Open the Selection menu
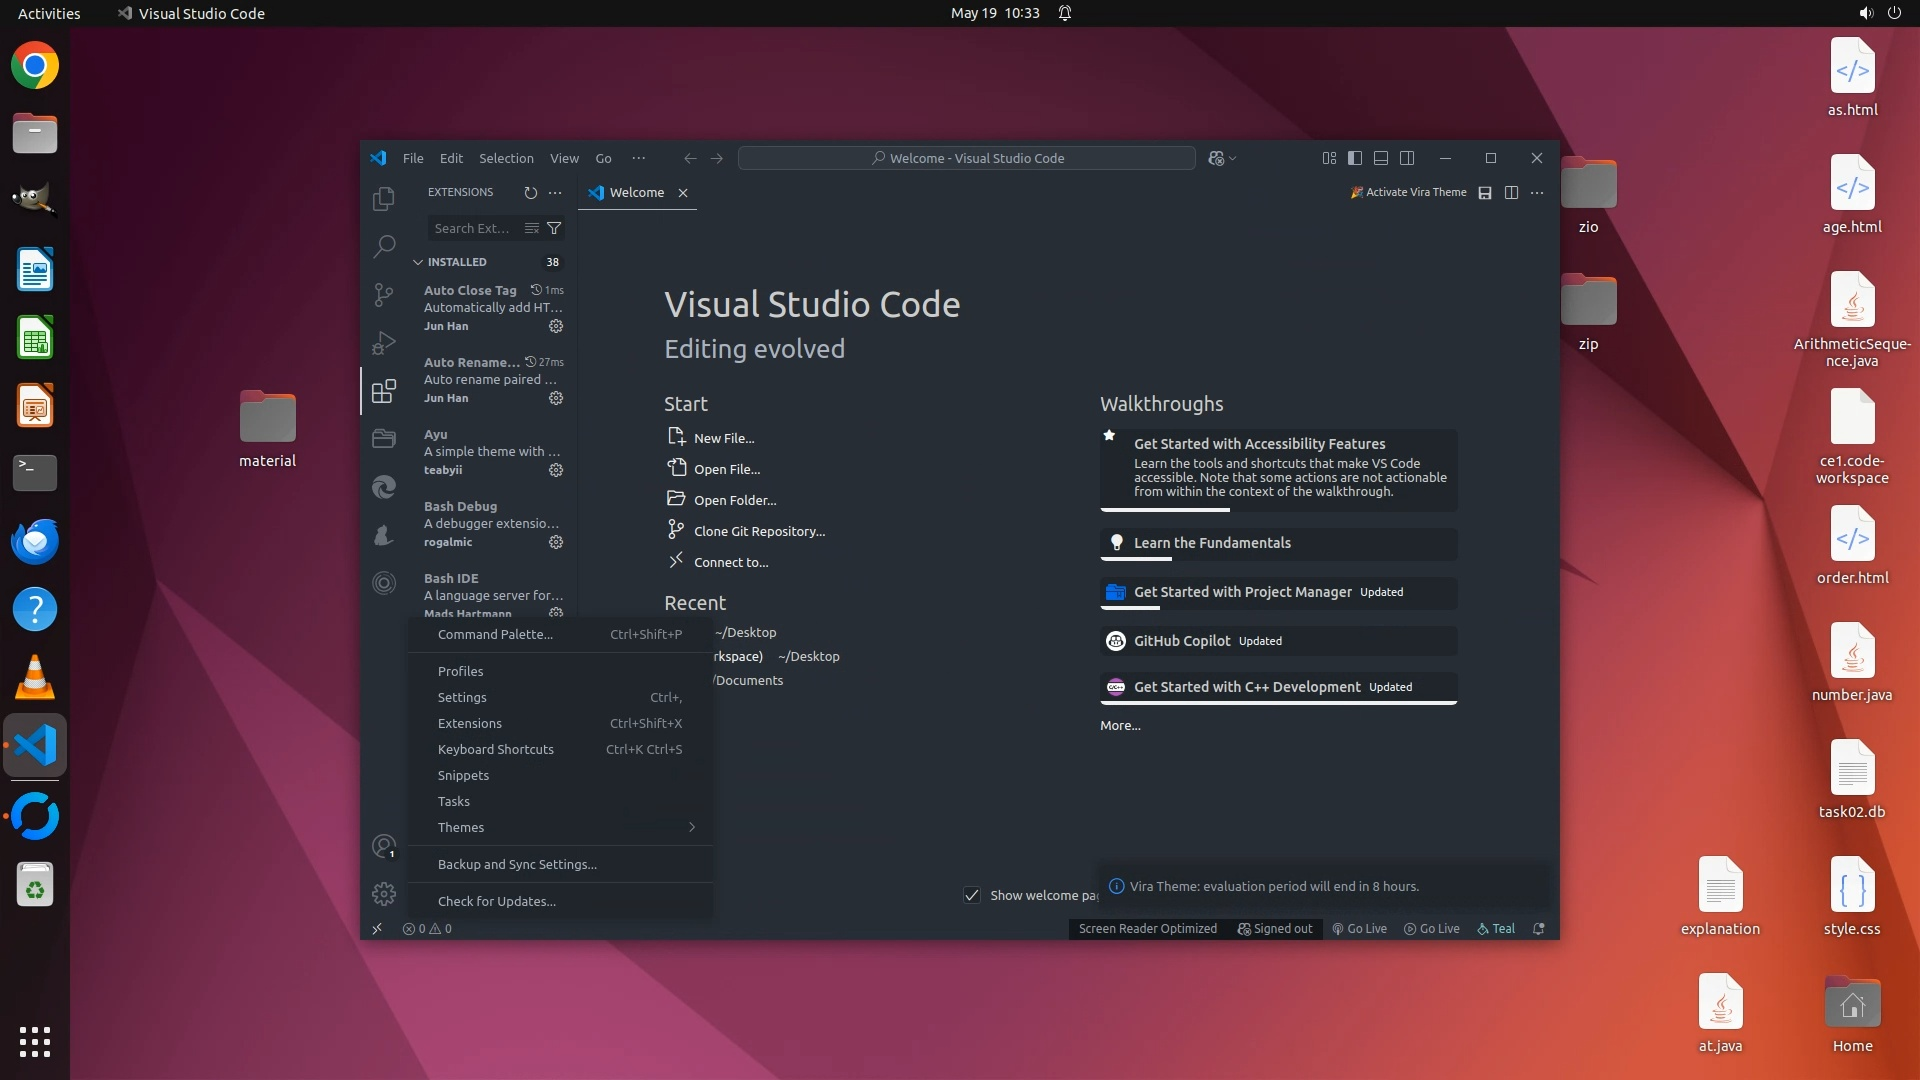Screen dimensions: 1920x1080 [x=506, y=158]
